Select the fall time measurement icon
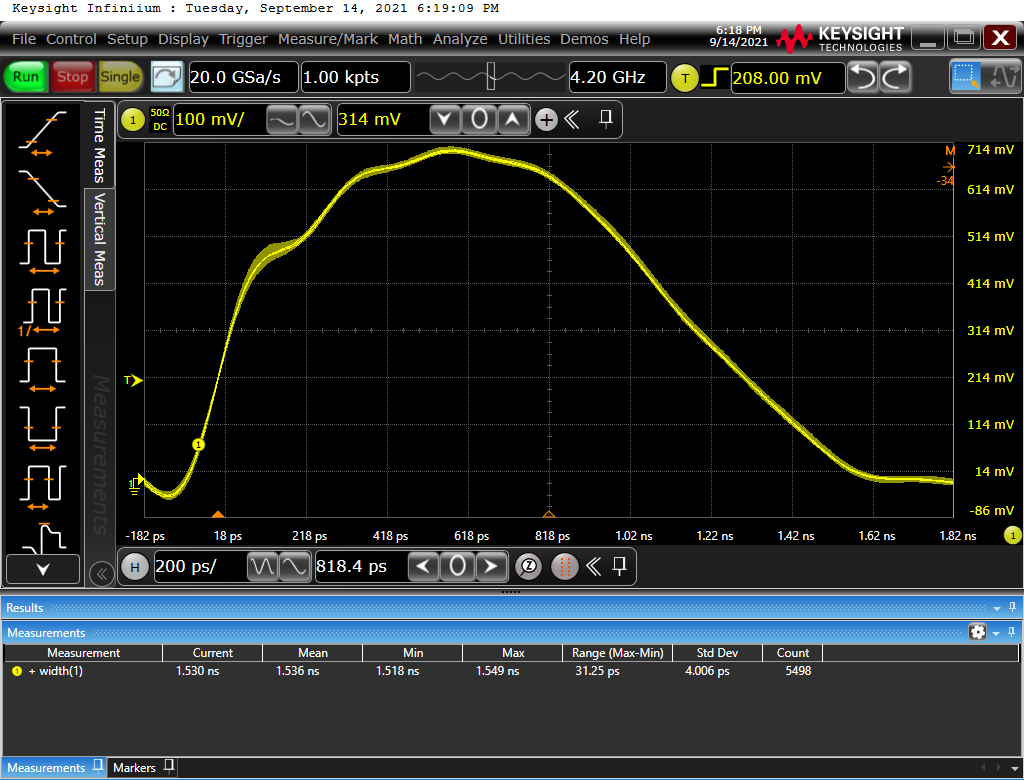The height and width of the screenshot is (780, 1024). (42, 190)
